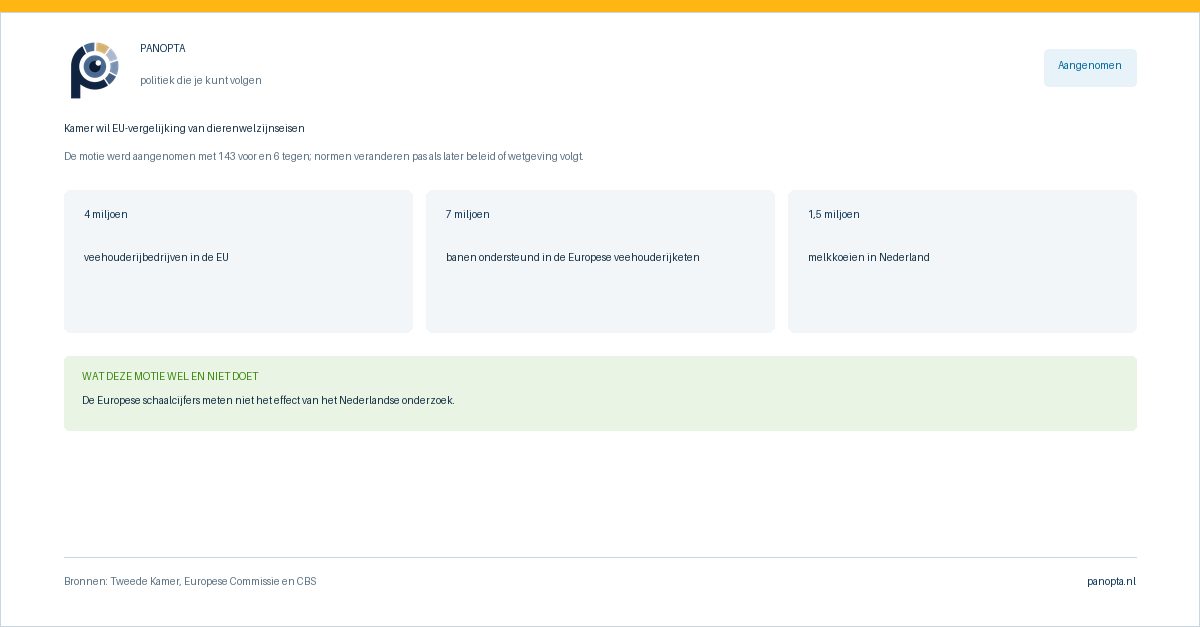
Task: Click the 4 miljoen figure
Action: (106, 215)
